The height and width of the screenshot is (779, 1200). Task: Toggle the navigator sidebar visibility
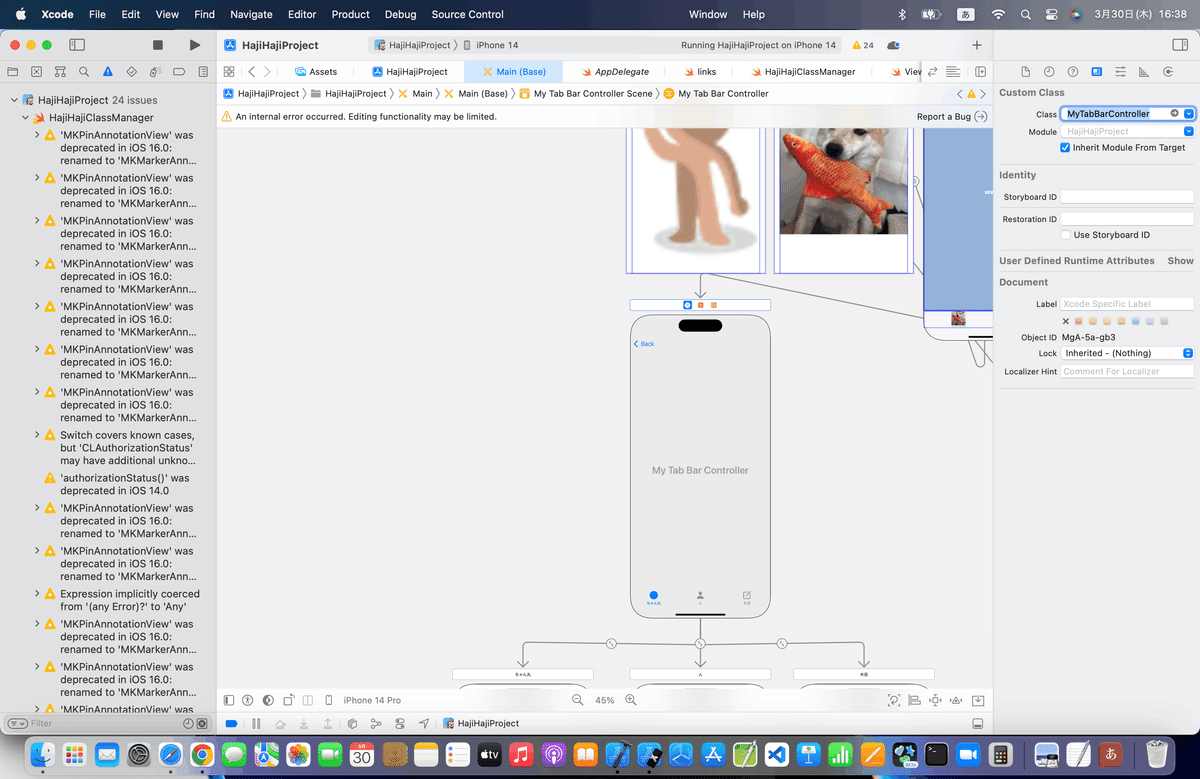click(x=76, y=45)
